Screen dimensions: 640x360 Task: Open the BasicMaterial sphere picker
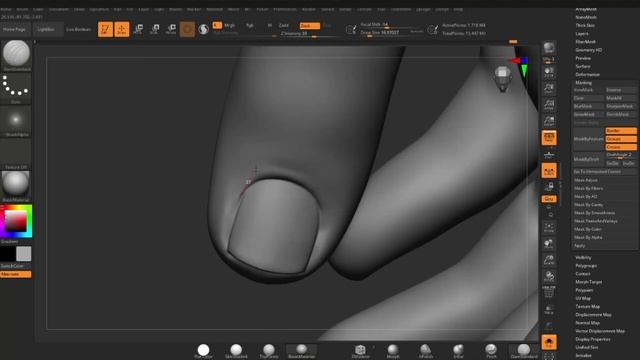16,186
